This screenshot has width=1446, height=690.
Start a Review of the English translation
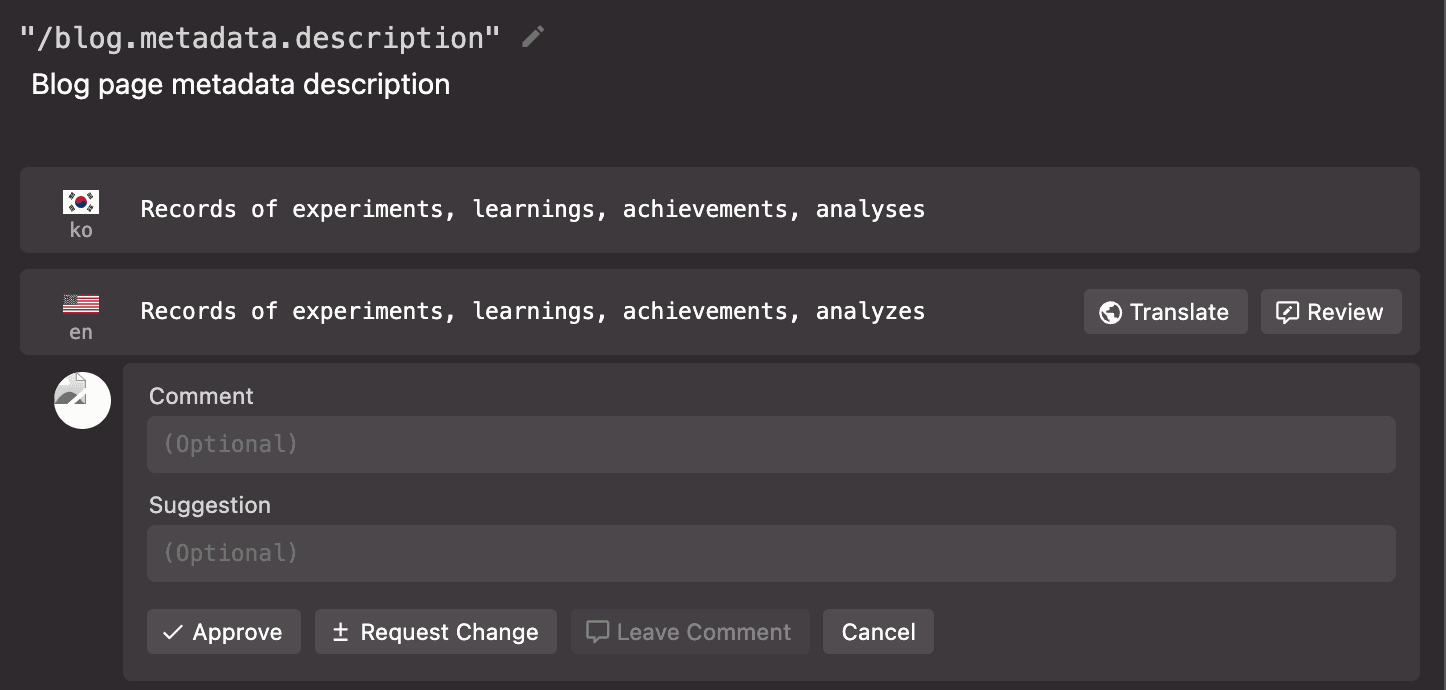[x=1331, y=312]
